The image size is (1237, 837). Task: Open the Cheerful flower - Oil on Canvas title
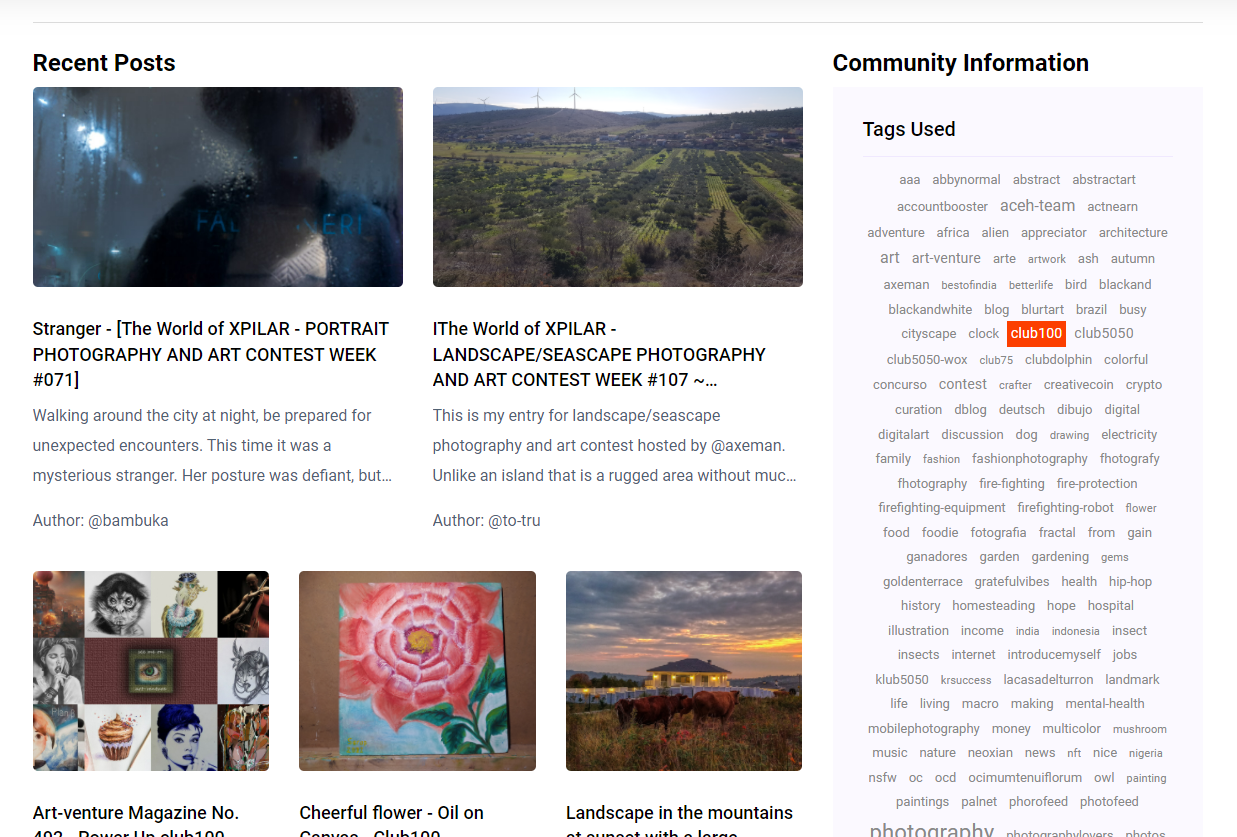coord(392,824)
